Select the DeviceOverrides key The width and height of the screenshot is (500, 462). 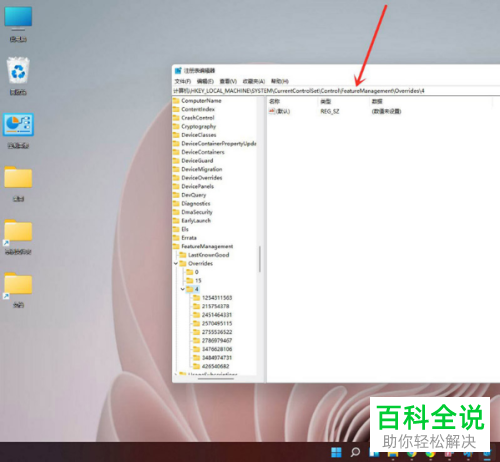coord(202,178)
